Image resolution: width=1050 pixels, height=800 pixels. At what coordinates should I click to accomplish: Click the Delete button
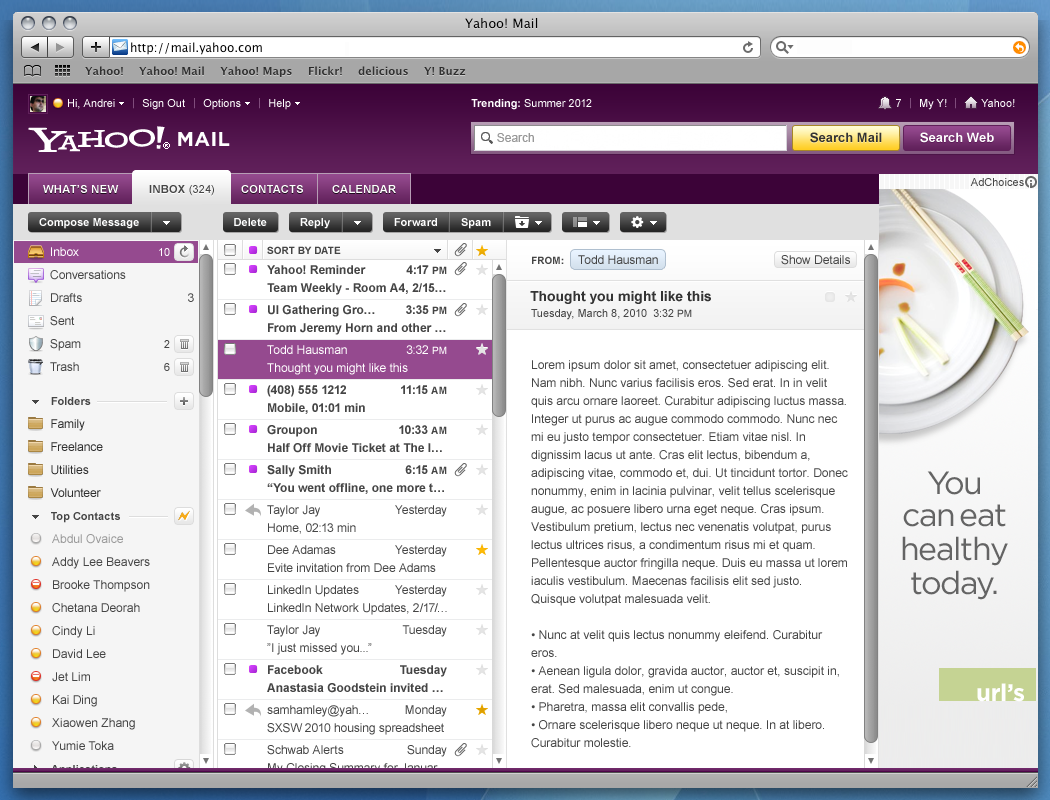tap(250, 222)
